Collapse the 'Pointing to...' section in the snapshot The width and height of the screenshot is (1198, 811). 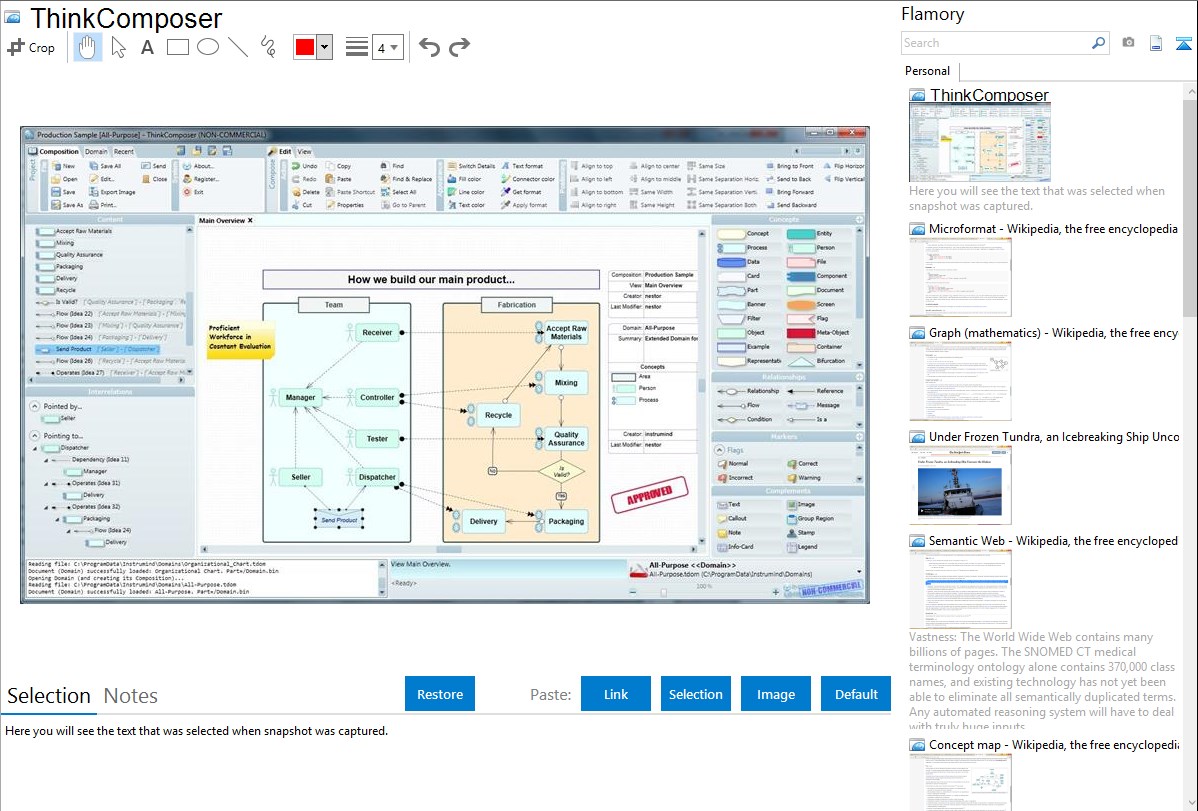34,436
